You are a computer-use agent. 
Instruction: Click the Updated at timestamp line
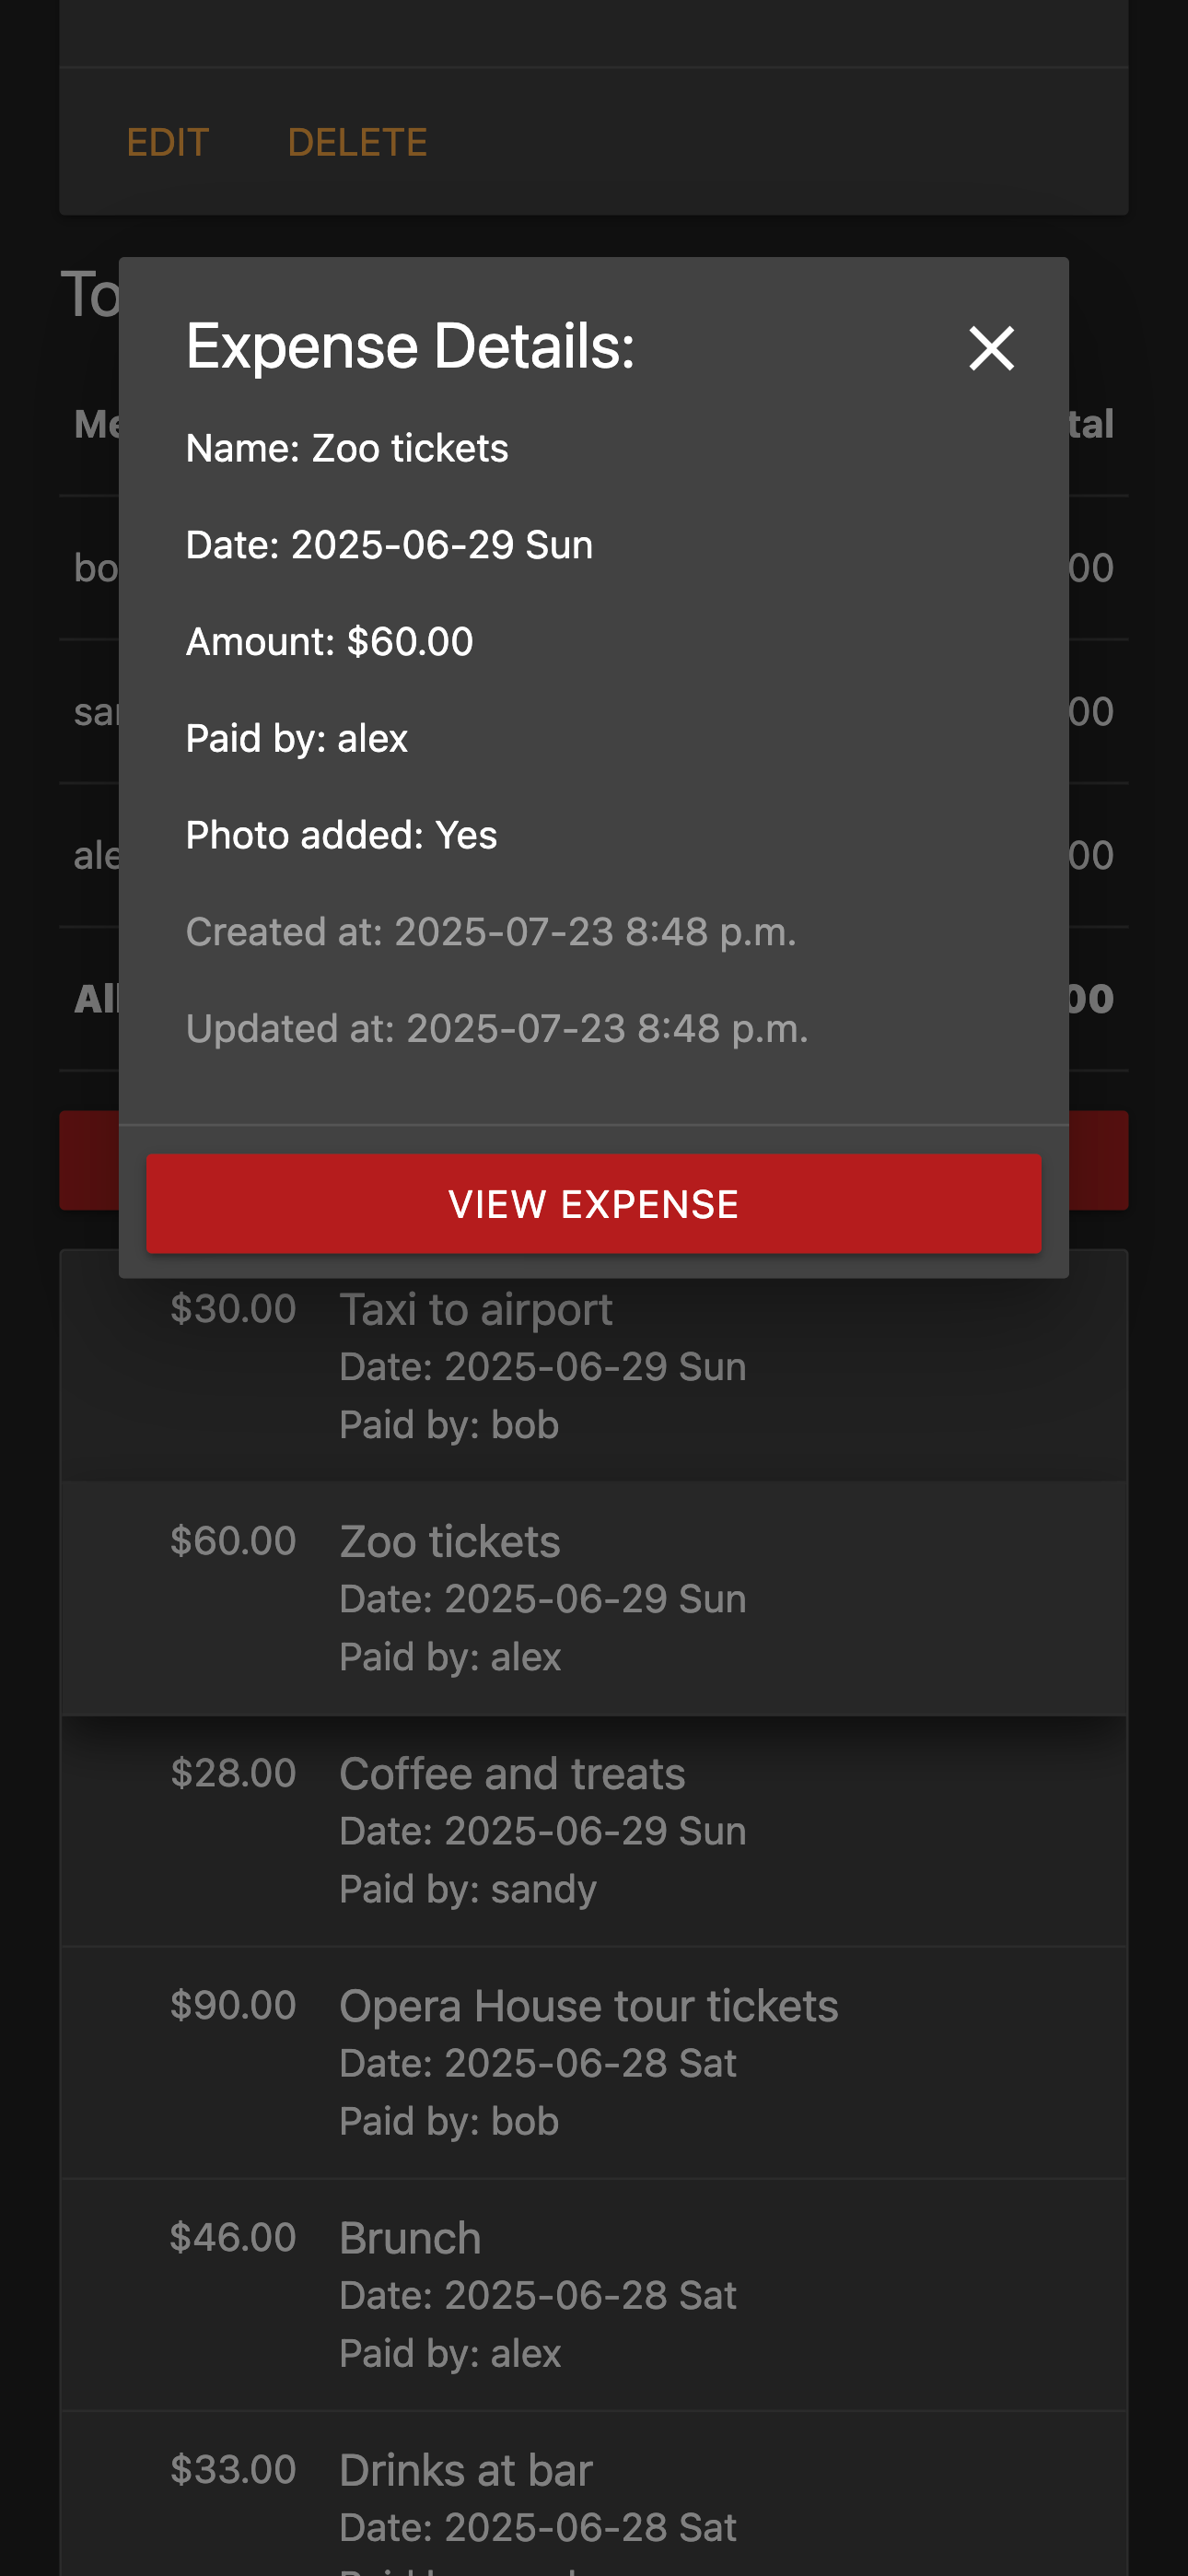[x=497, y=1028]
